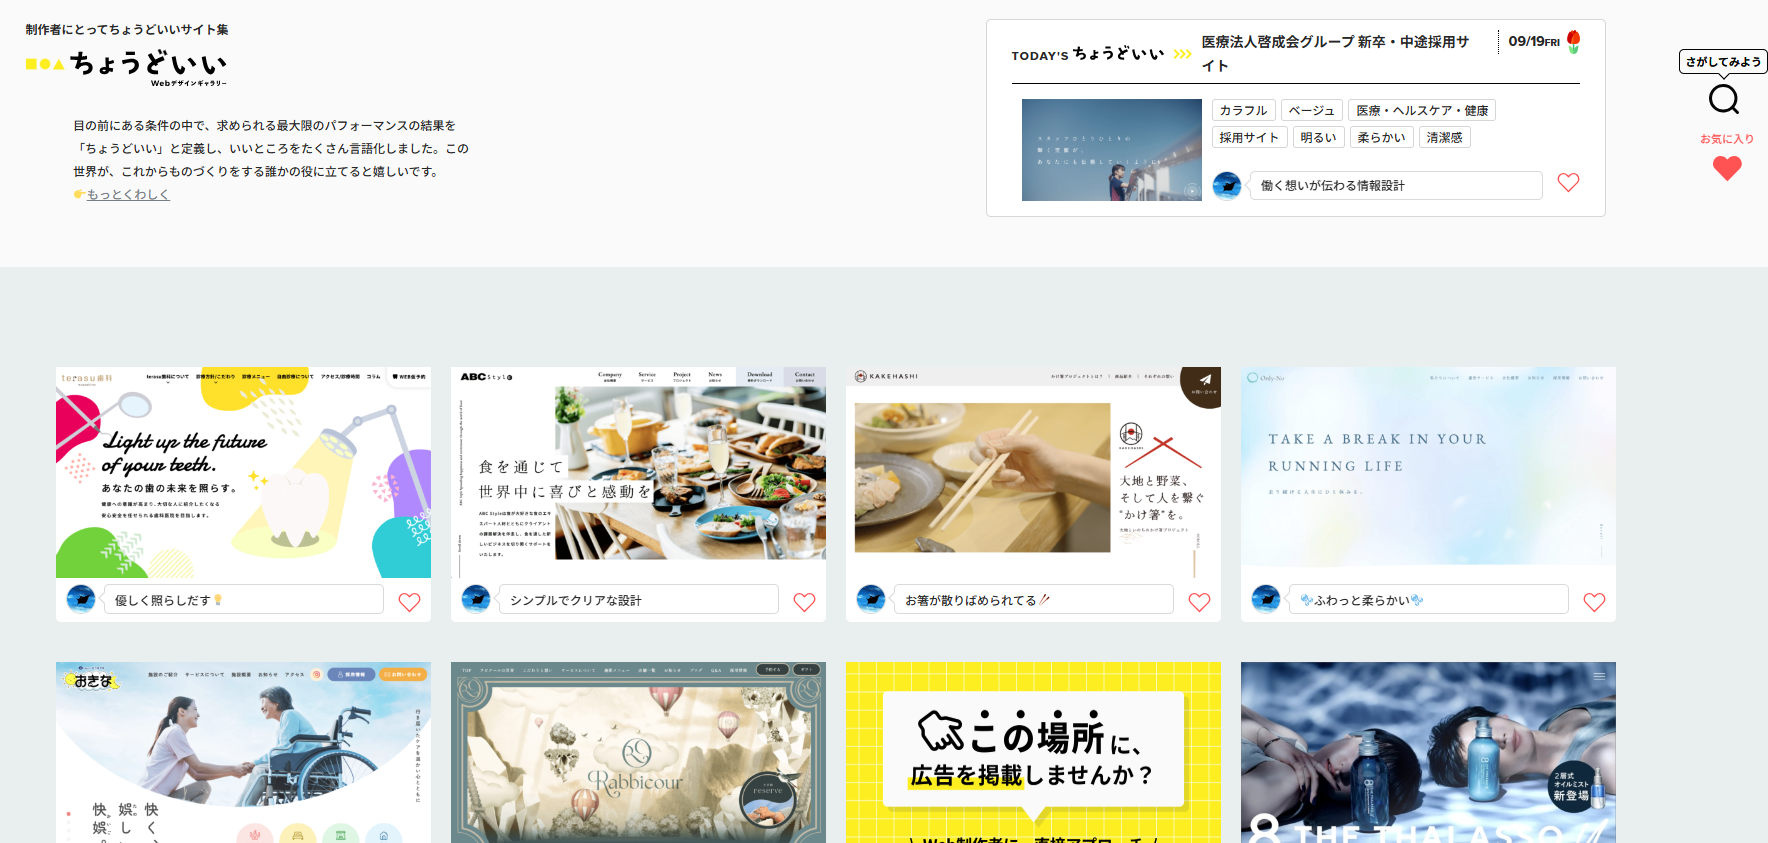The height and width of the screenshot is (843, 1768).
Task: Open favorites with the red heart icon
Action: pos(1726,168)
